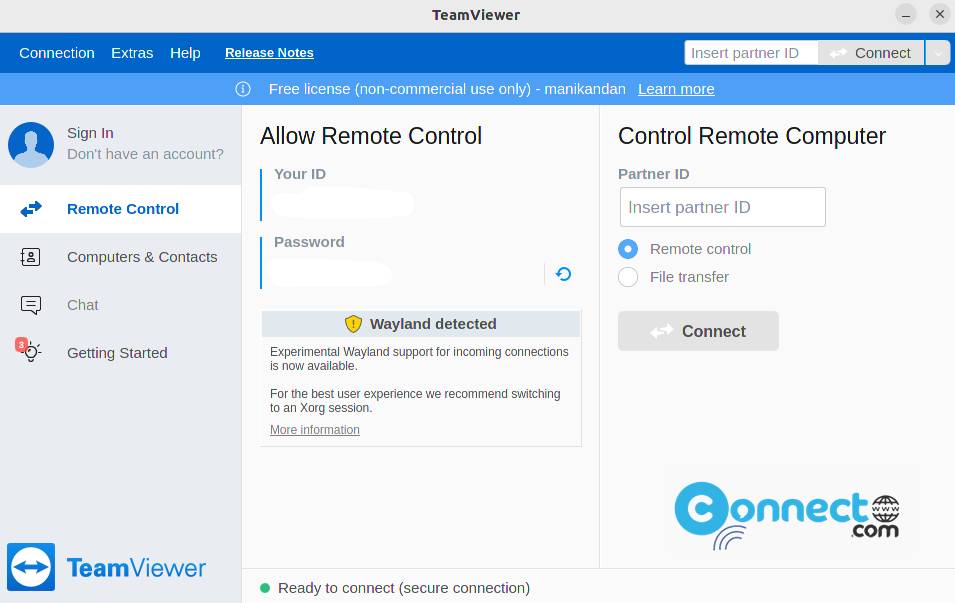Minimize the TeamViewer window
This screenshot has height=603, width=955.
(x=906, y=15)
